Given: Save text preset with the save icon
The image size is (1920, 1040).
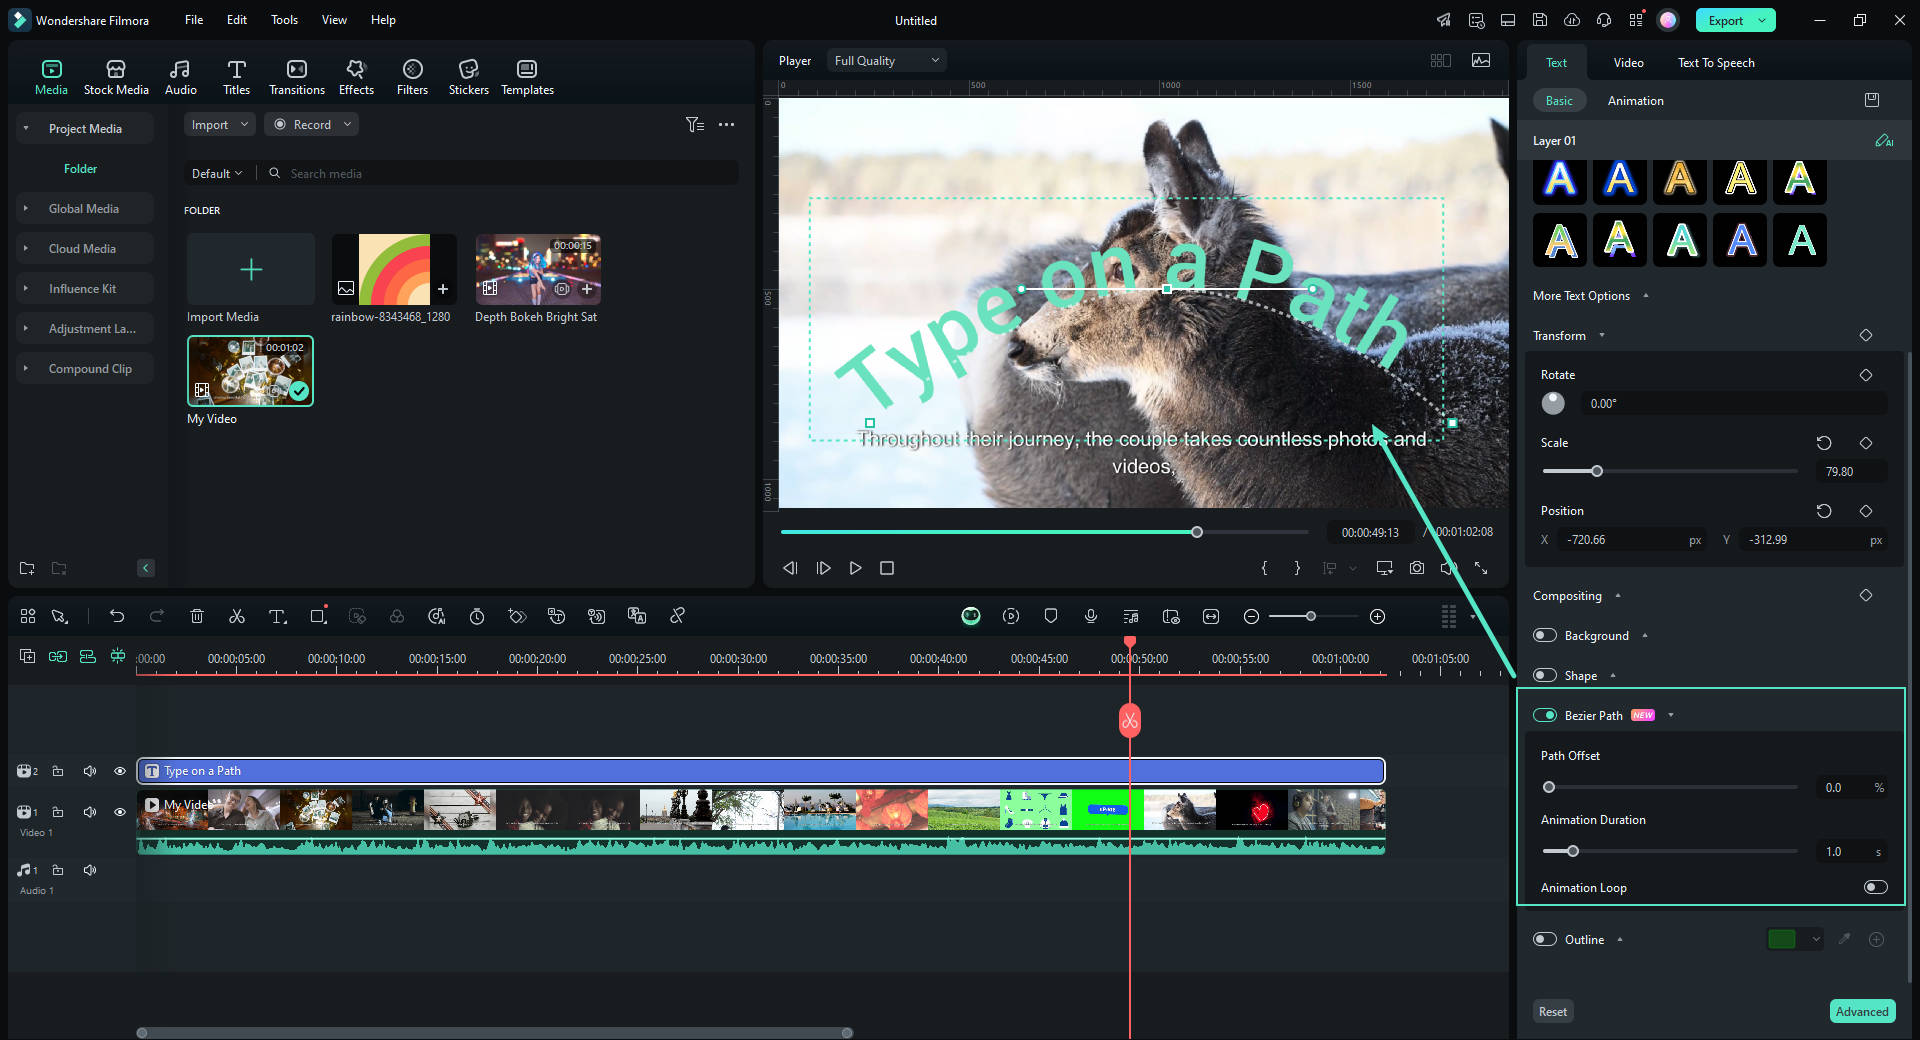Looking at the screenshot, I should [x=1872, y=100].
